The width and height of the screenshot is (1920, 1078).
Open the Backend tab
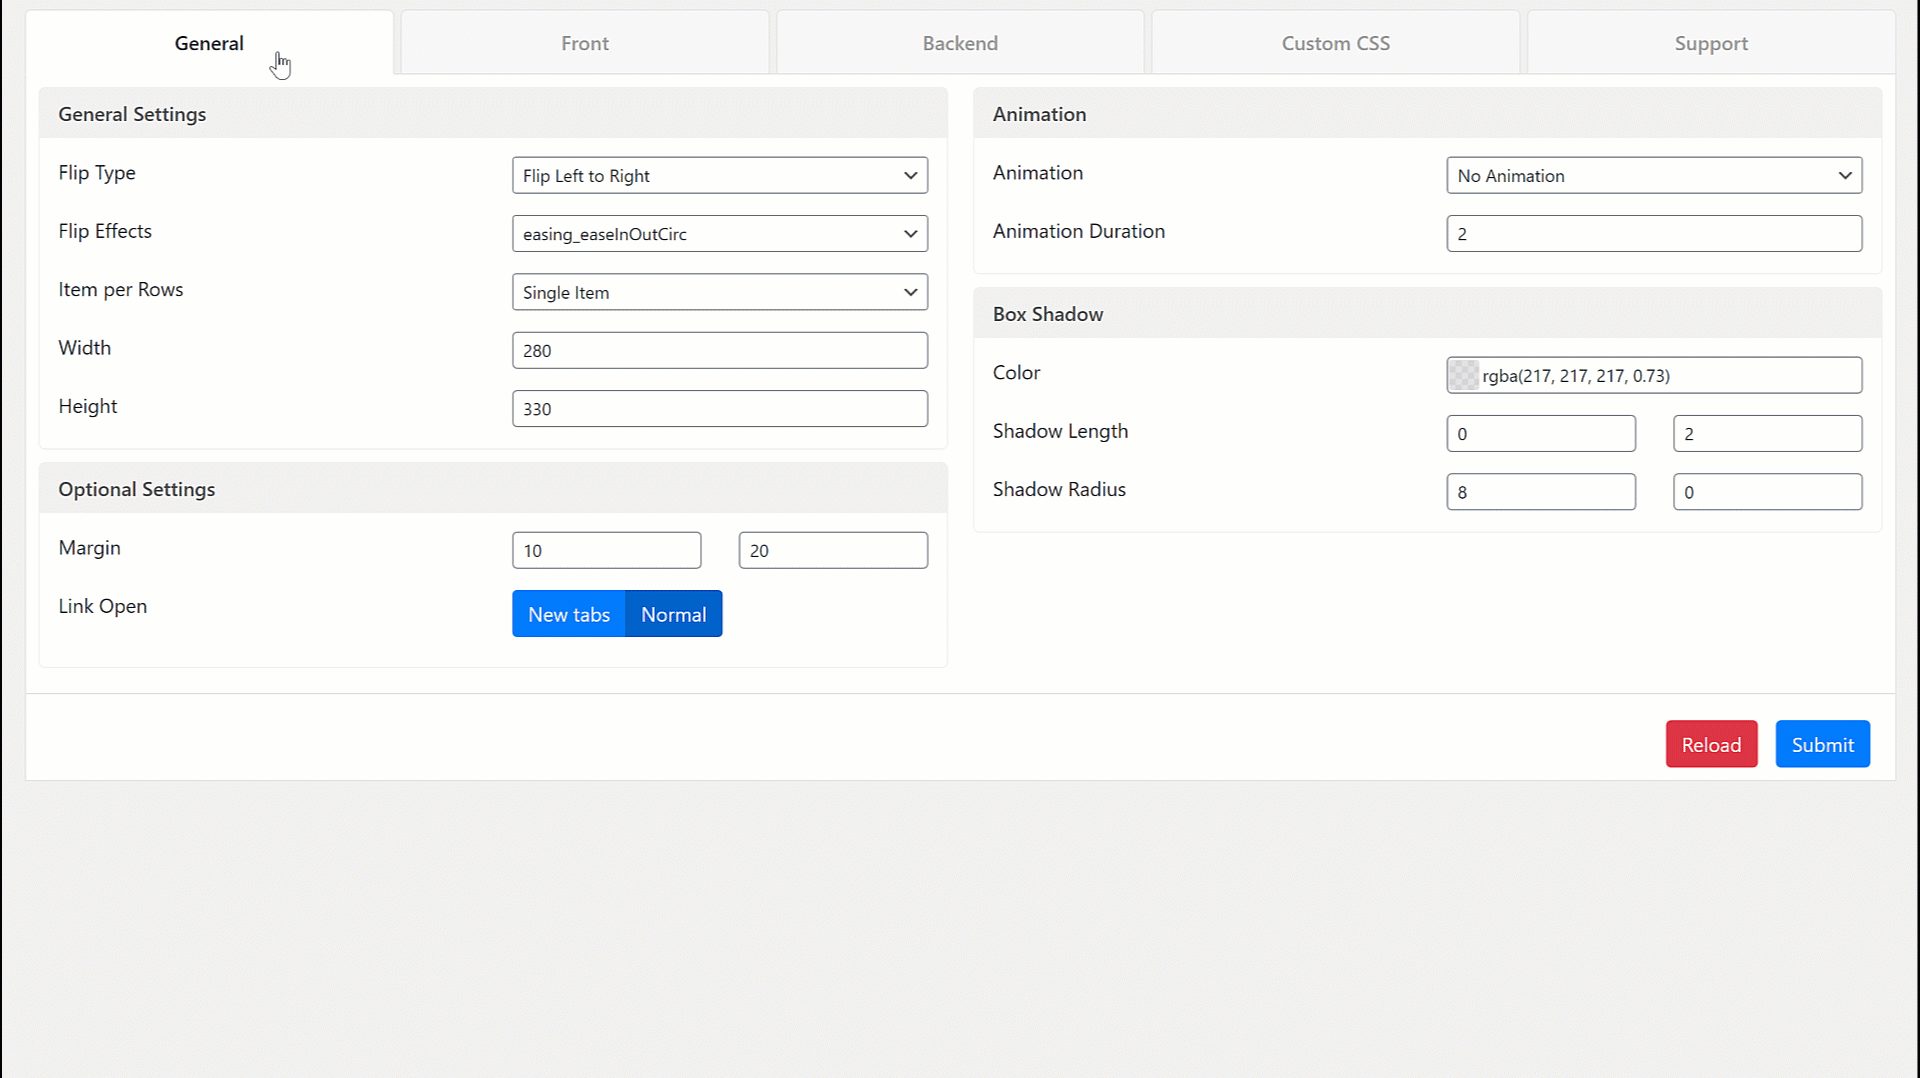(x=960, y=43)
